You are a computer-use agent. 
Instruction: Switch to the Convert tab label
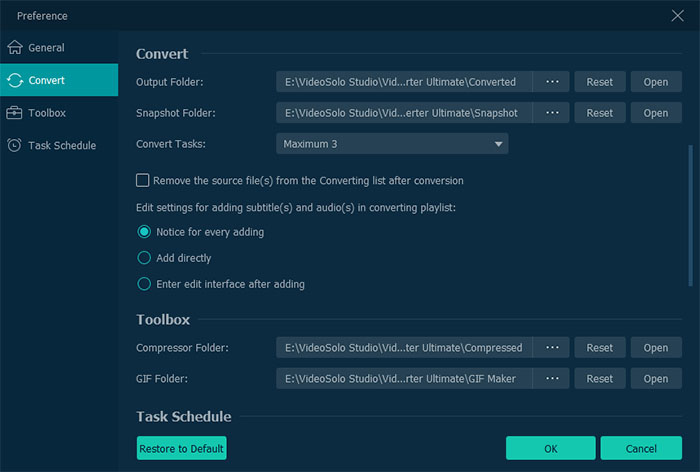(46, 80)
